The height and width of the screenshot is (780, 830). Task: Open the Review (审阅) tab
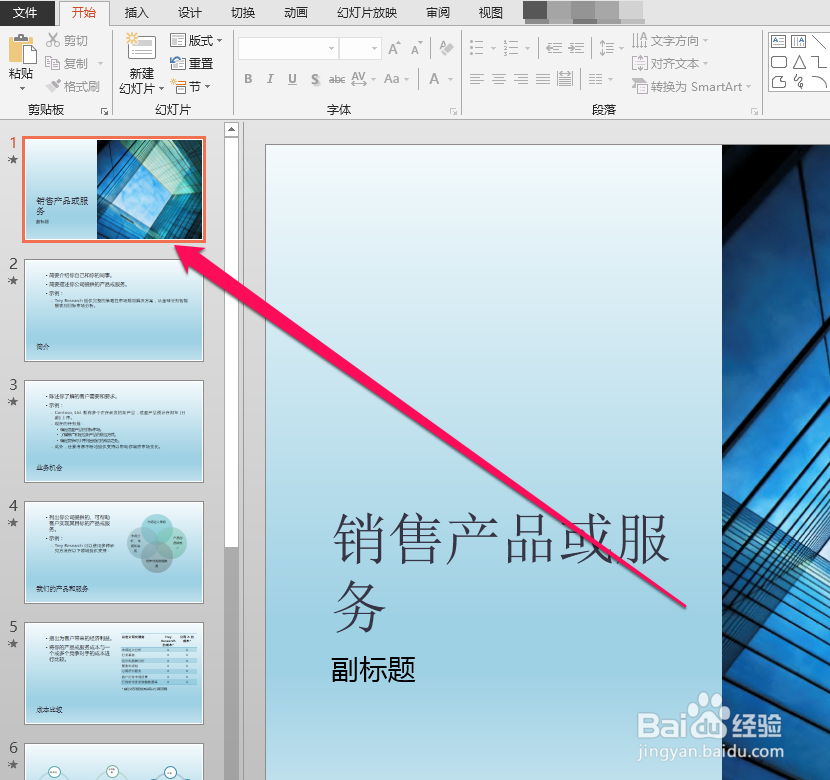click(x=438, y=13)
